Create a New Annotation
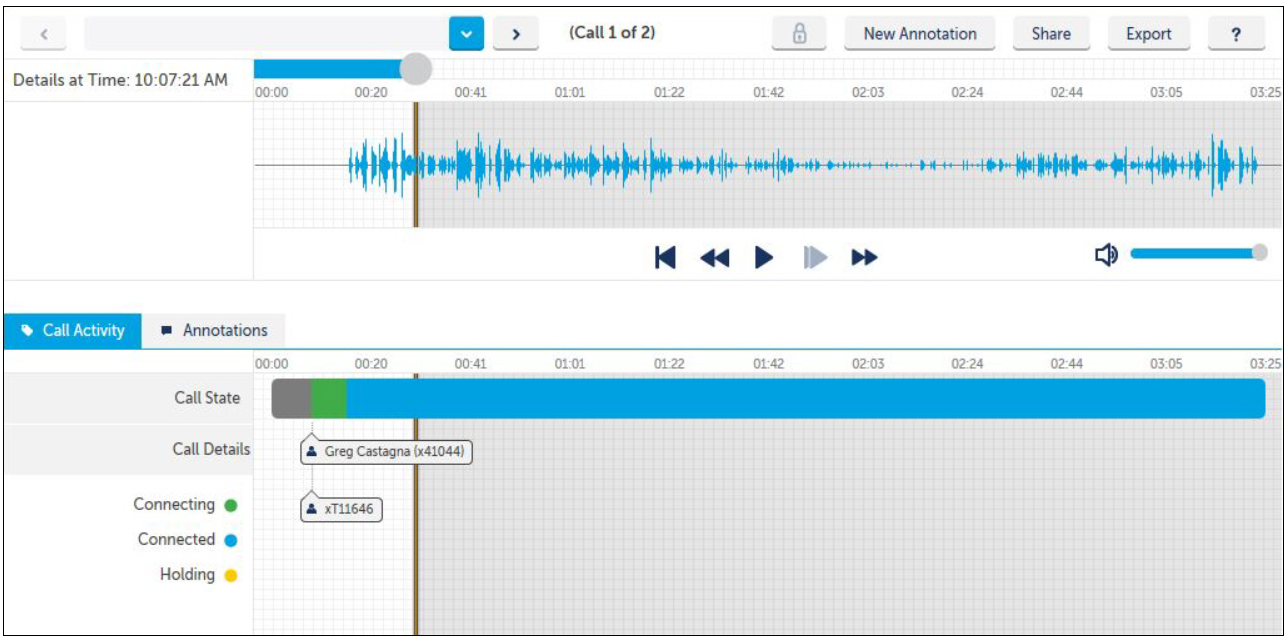This screenshot has width=1288, height=643. click(x=920, y=33)
